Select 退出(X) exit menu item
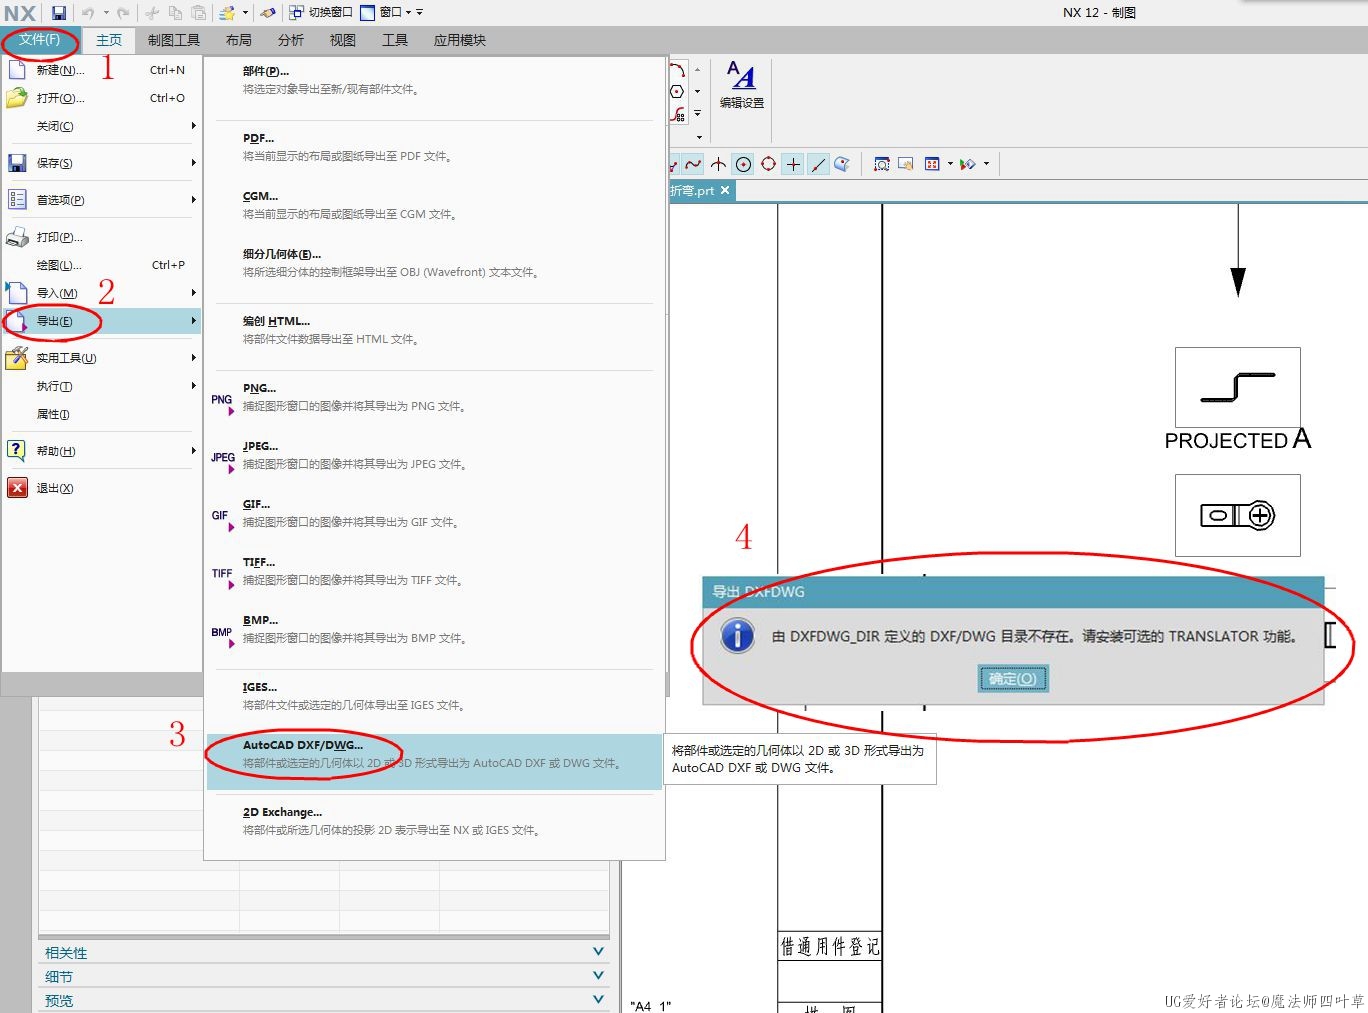Screen dimensions: 1368x1013 point(102,488)
